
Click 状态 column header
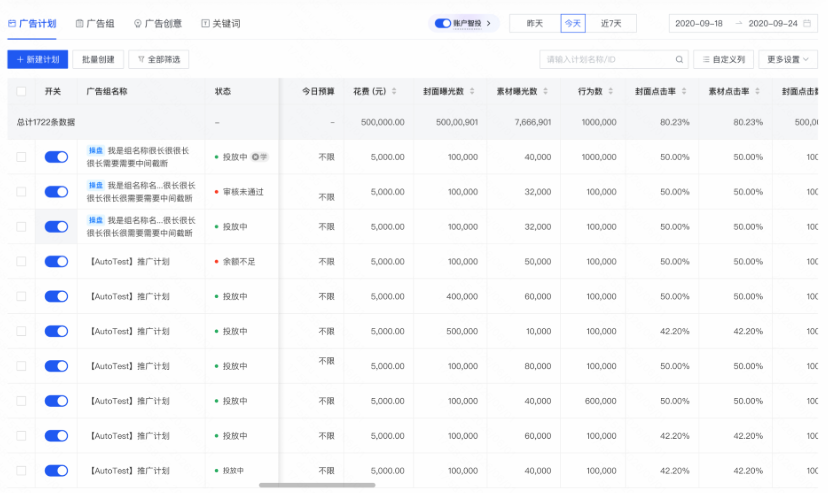tap(222, 91)
